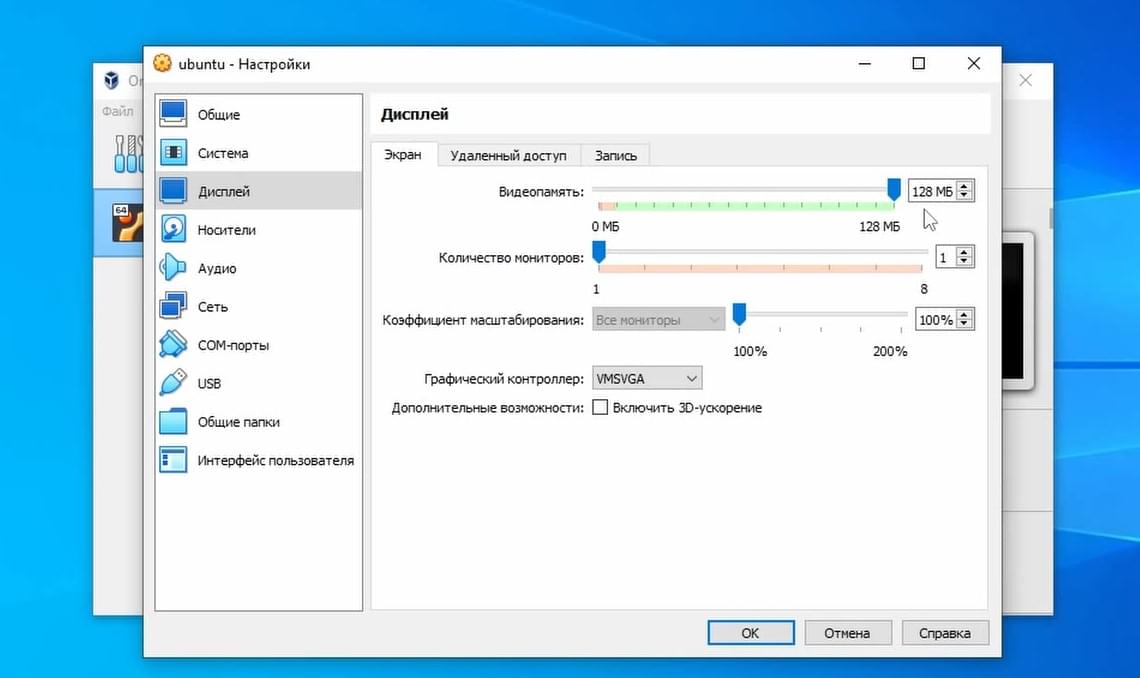Click the Видеопамять slider handle
Viewport: 1140px width, 678px height.
click(894, 189)
